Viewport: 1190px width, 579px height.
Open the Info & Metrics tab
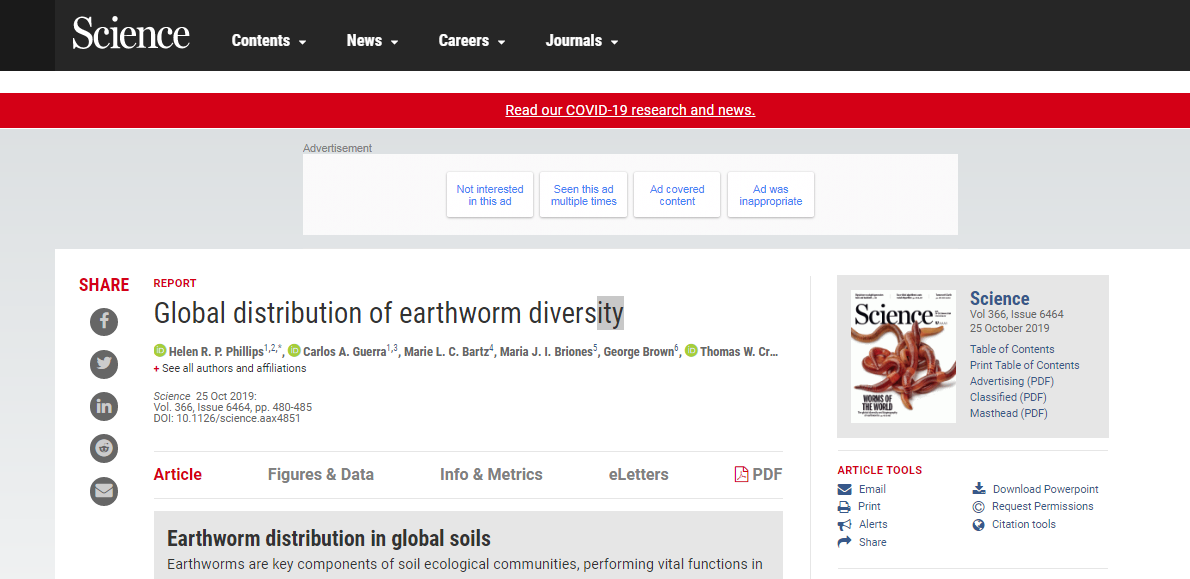[x=491, y=474]
